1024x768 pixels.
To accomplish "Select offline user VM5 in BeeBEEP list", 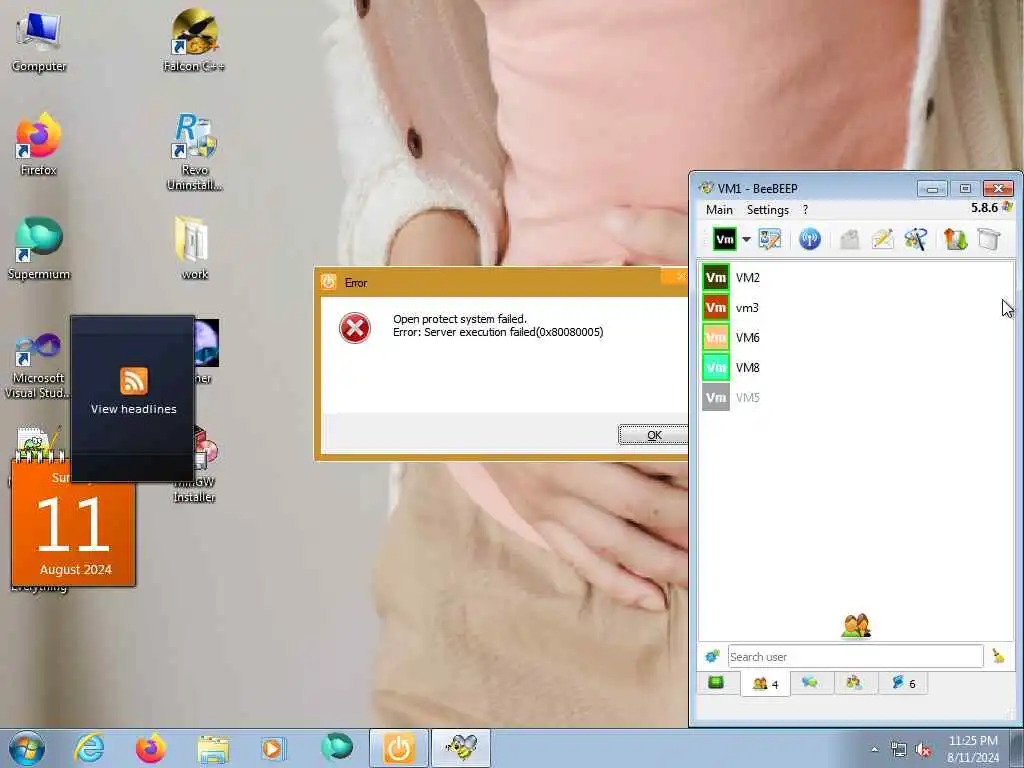I will 856,397.
